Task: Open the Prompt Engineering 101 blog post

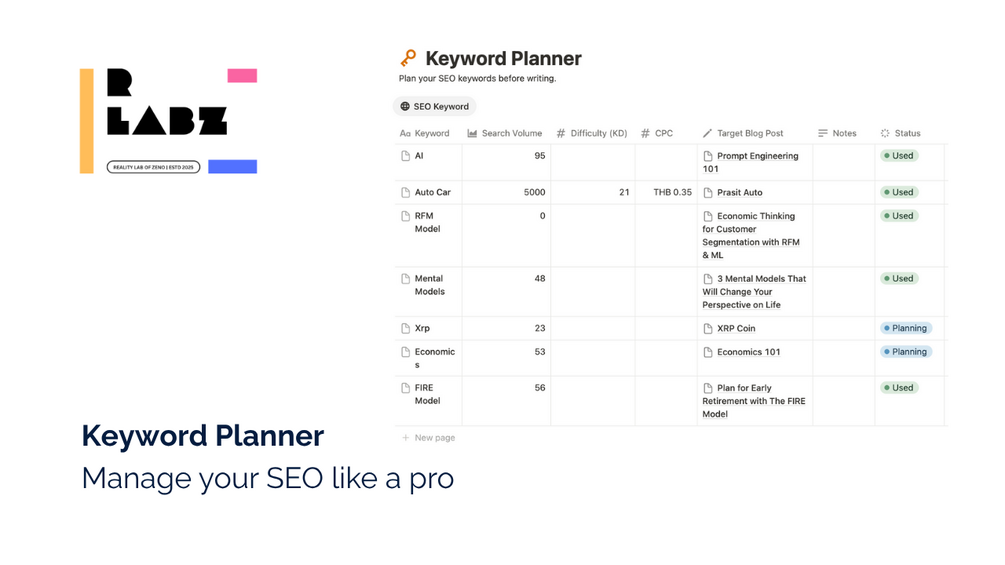Action: 757,156
